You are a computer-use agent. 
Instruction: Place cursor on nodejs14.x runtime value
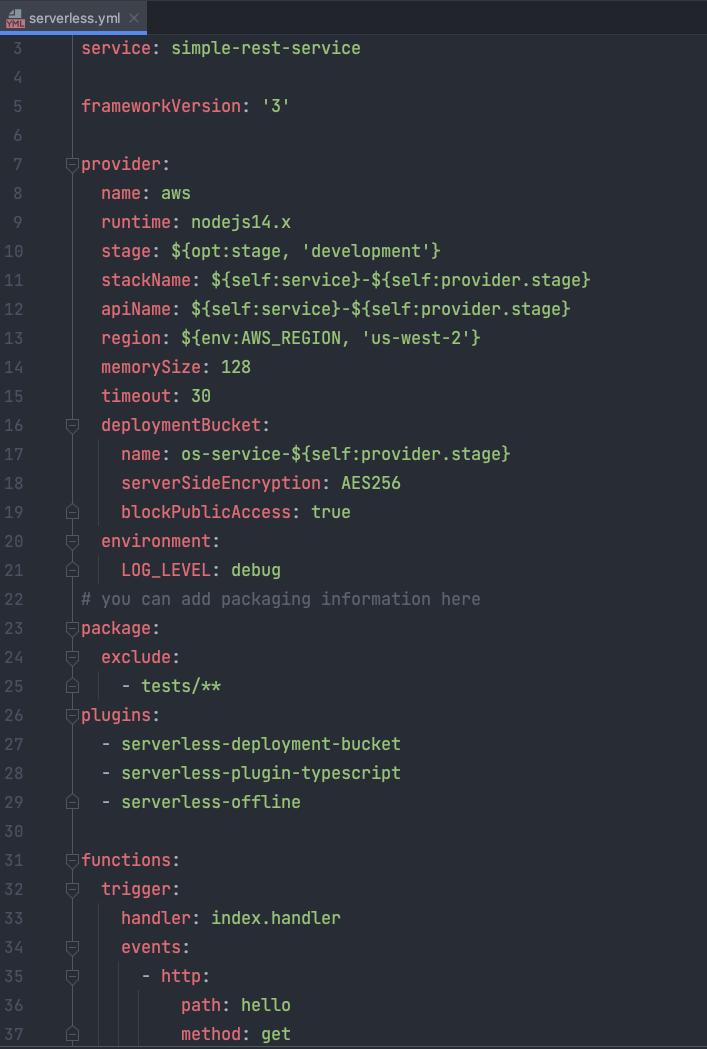pos(241,222)
